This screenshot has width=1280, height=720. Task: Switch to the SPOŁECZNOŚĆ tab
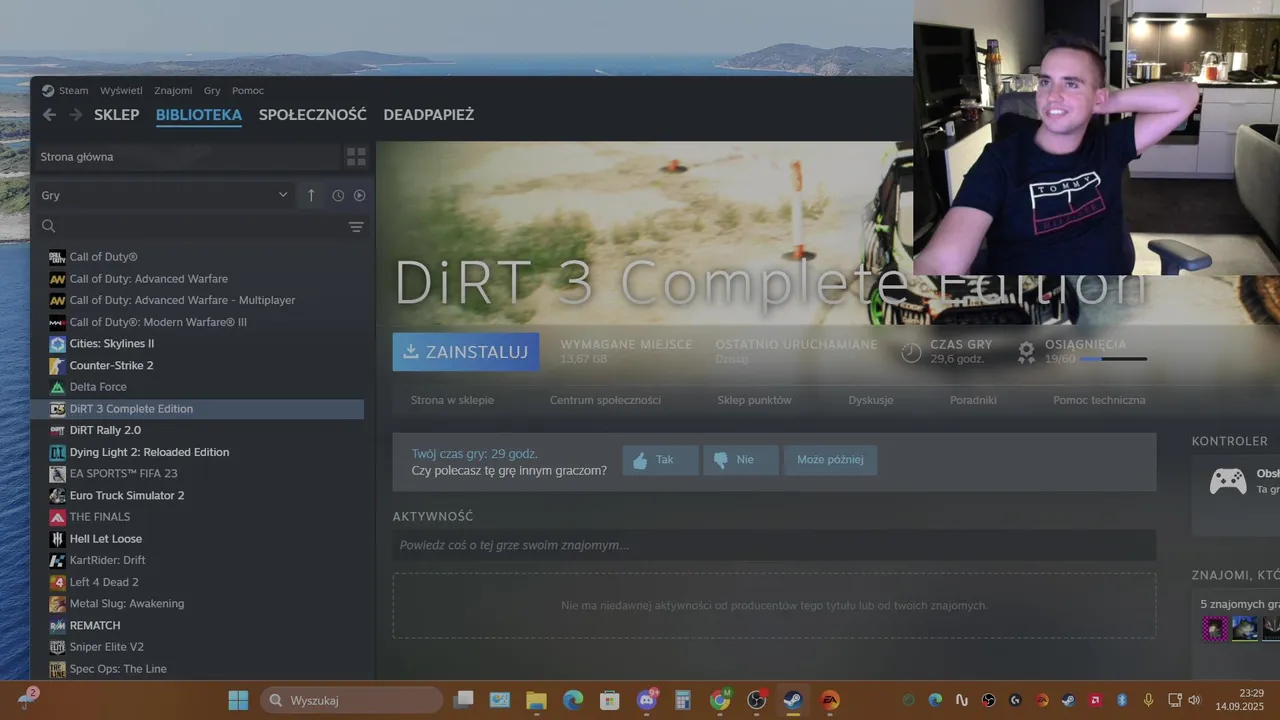(313, 115)
